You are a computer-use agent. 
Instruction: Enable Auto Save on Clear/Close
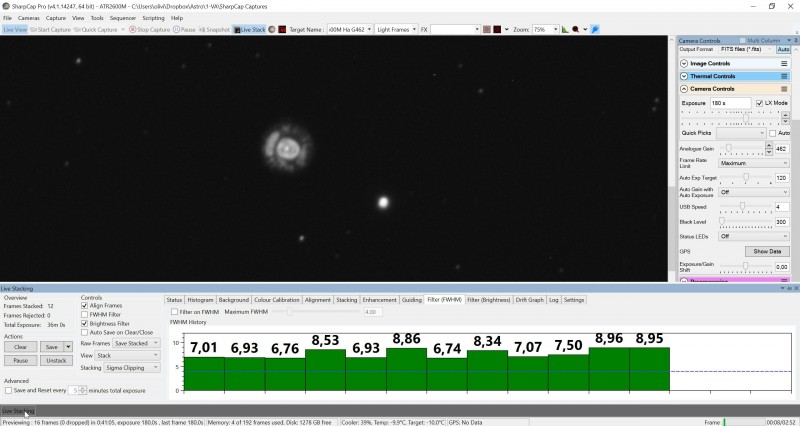pyautogui.click(x=85, y=333)
